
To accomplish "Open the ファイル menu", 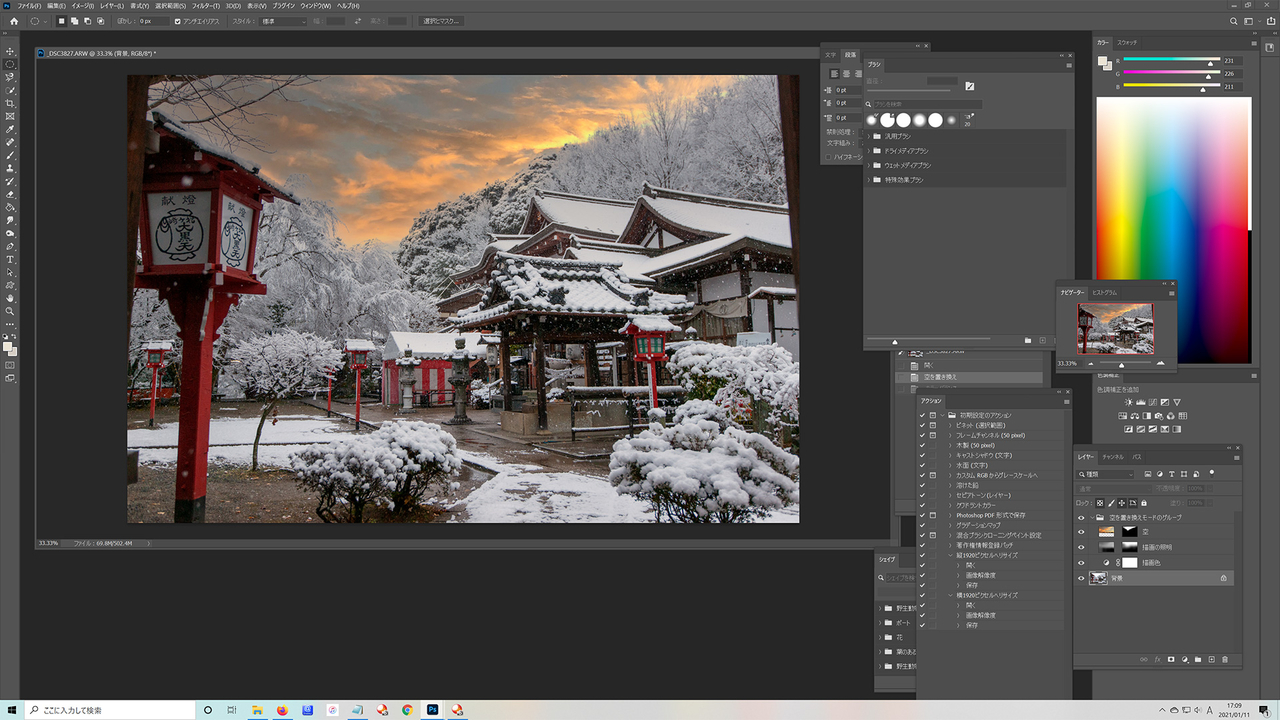I will coord(28,5).
